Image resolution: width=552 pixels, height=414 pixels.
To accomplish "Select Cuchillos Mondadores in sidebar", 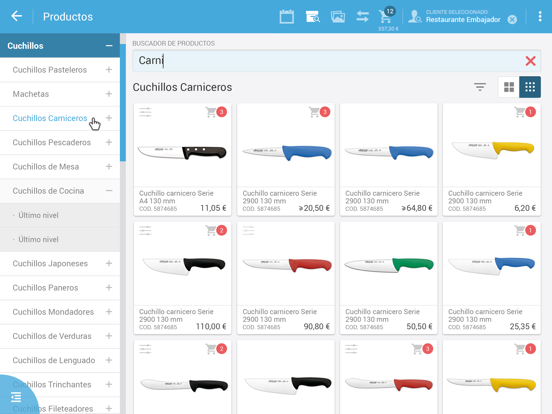I will 53,312.
